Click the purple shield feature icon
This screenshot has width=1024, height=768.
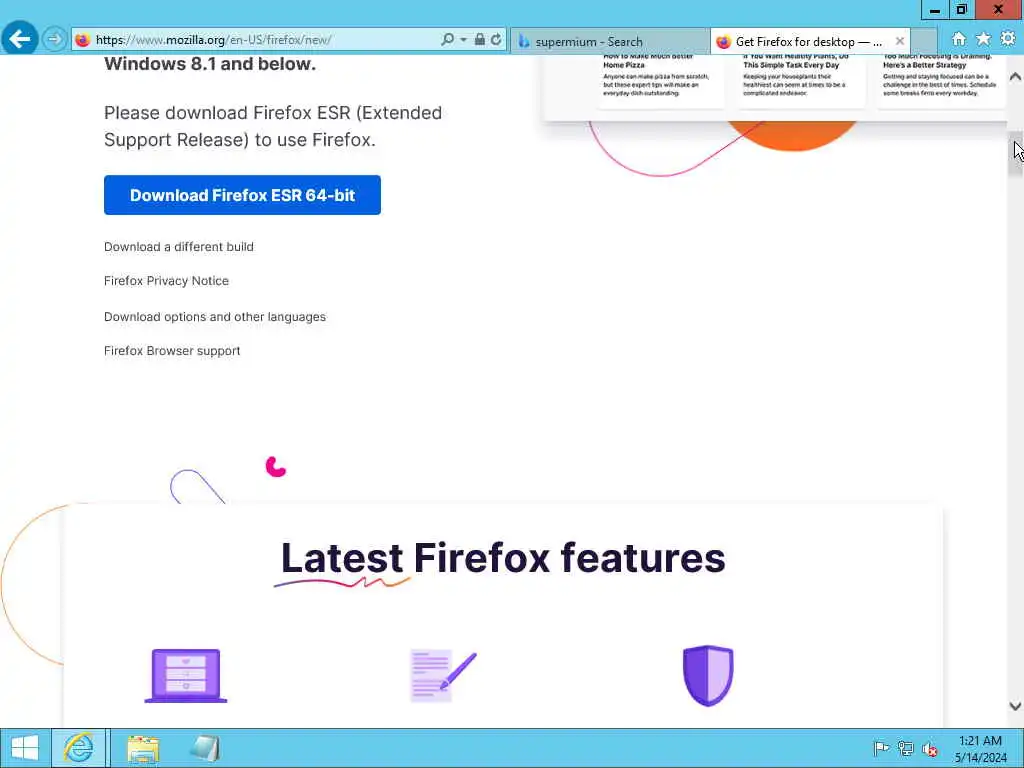[x=708, y=676]
